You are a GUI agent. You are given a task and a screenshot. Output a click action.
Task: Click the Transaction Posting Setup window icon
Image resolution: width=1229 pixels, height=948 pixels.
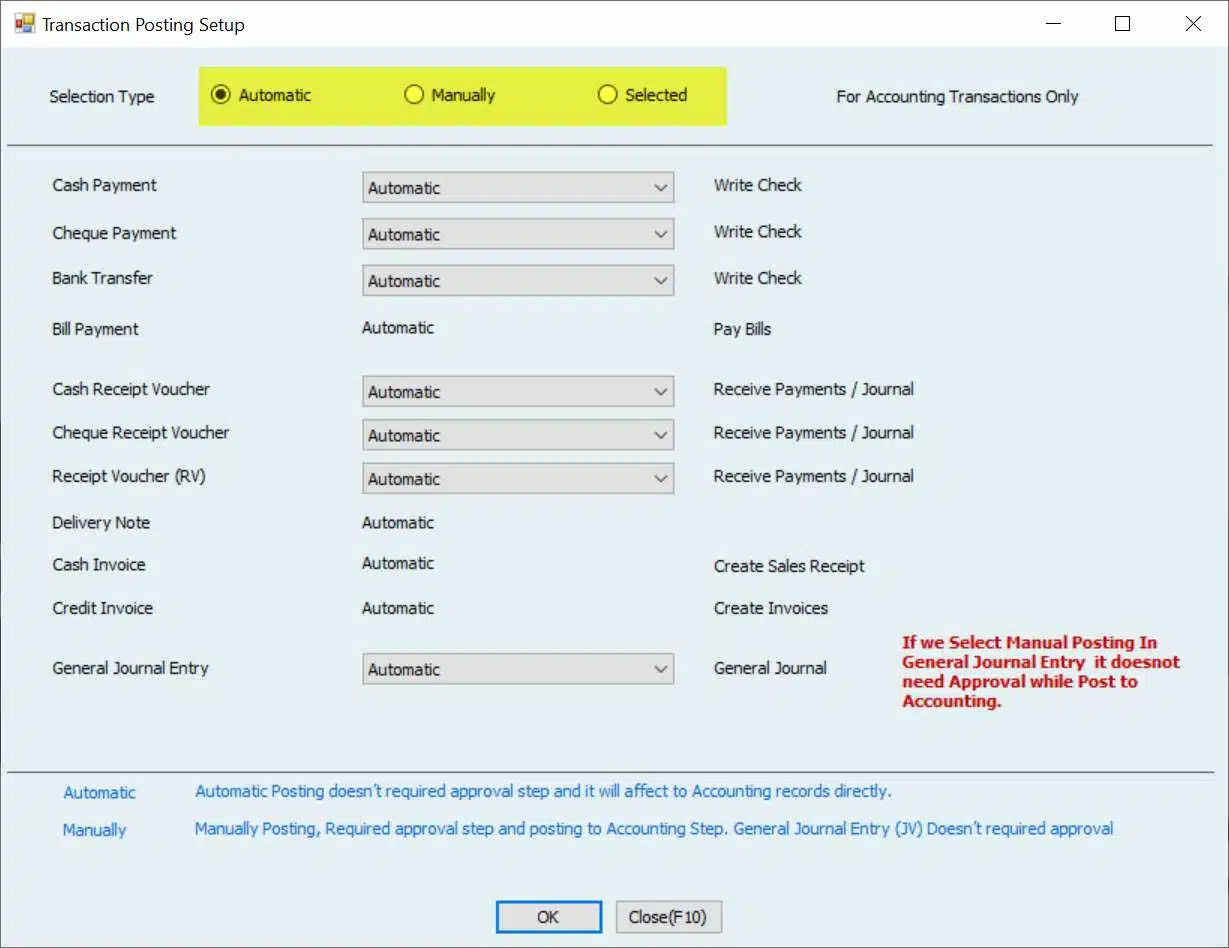(x=24, y=24)
